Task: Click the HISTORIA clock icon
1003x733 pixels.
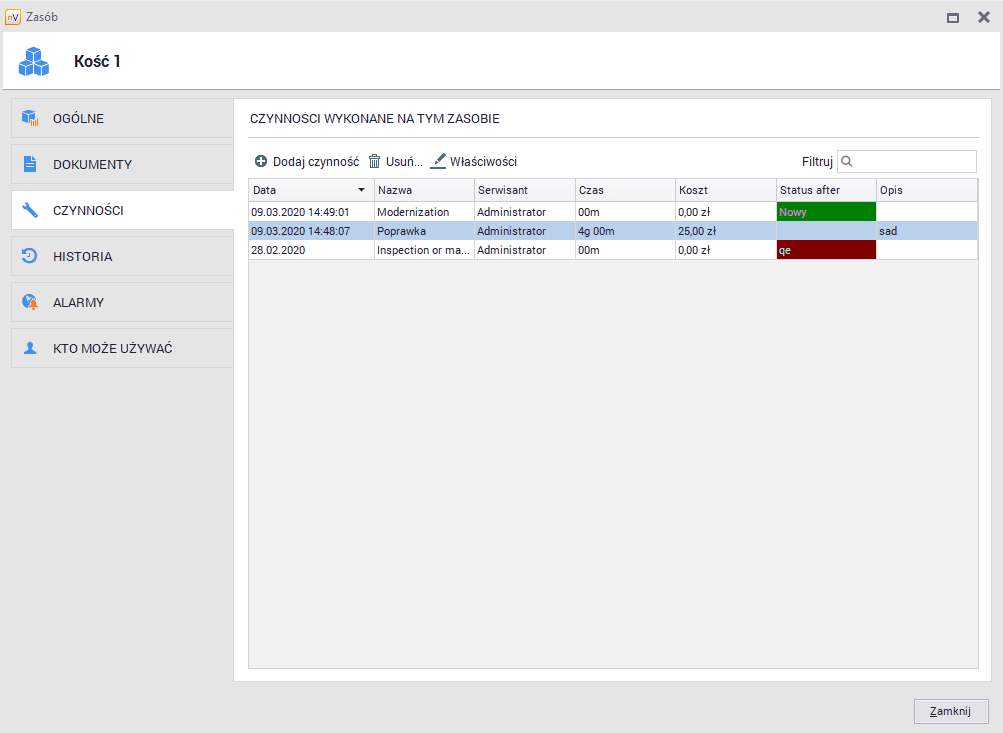Action: [30, 257]
